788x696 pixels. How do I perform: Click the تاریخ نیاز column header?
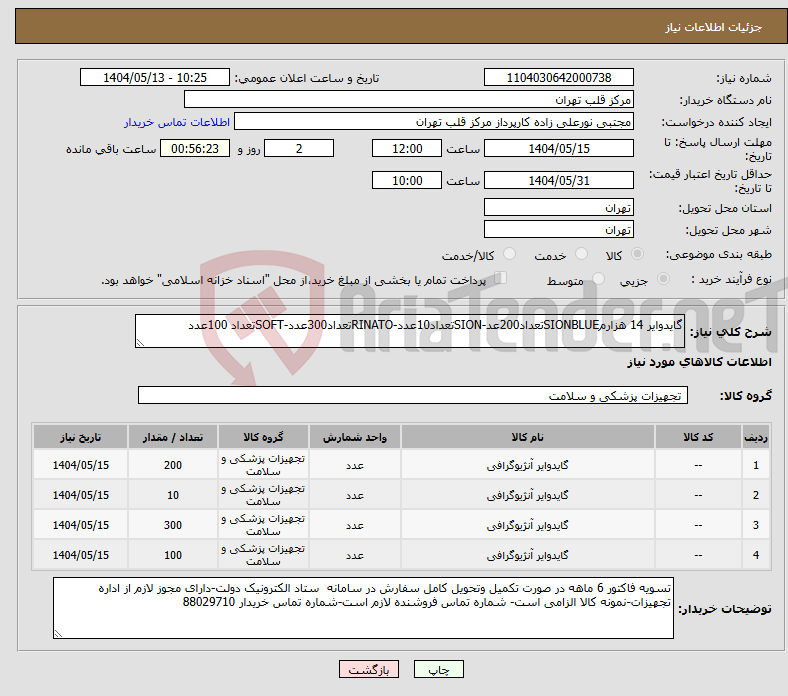pos(80,437)
